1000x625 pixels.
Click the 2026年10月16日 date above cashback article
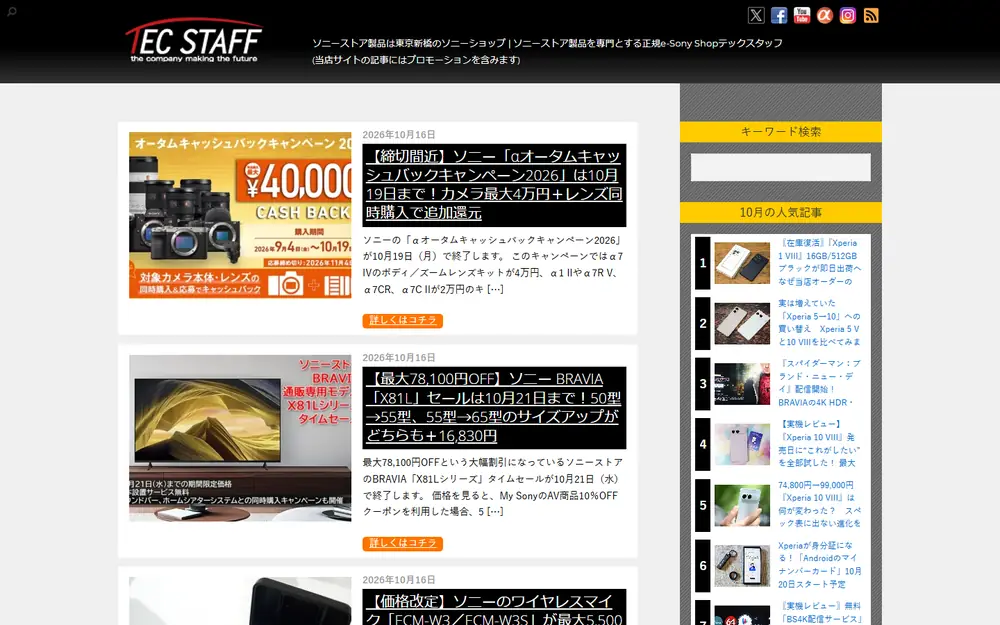(399, 135)
